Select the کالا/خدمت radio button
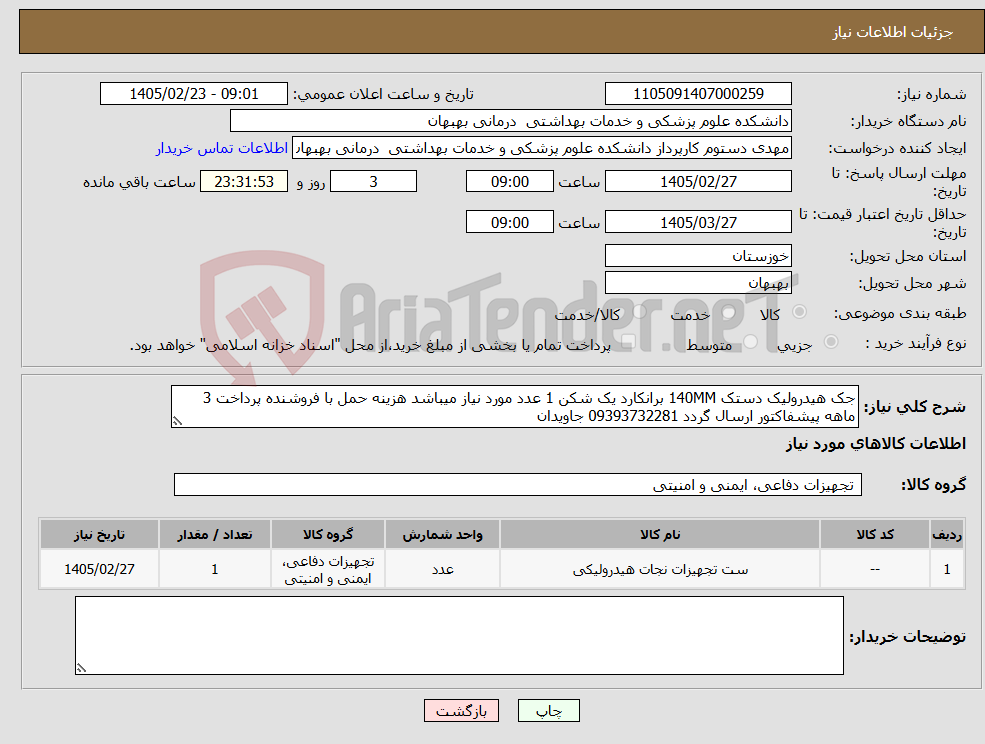The image size is (985, 744). coord(639,312)
